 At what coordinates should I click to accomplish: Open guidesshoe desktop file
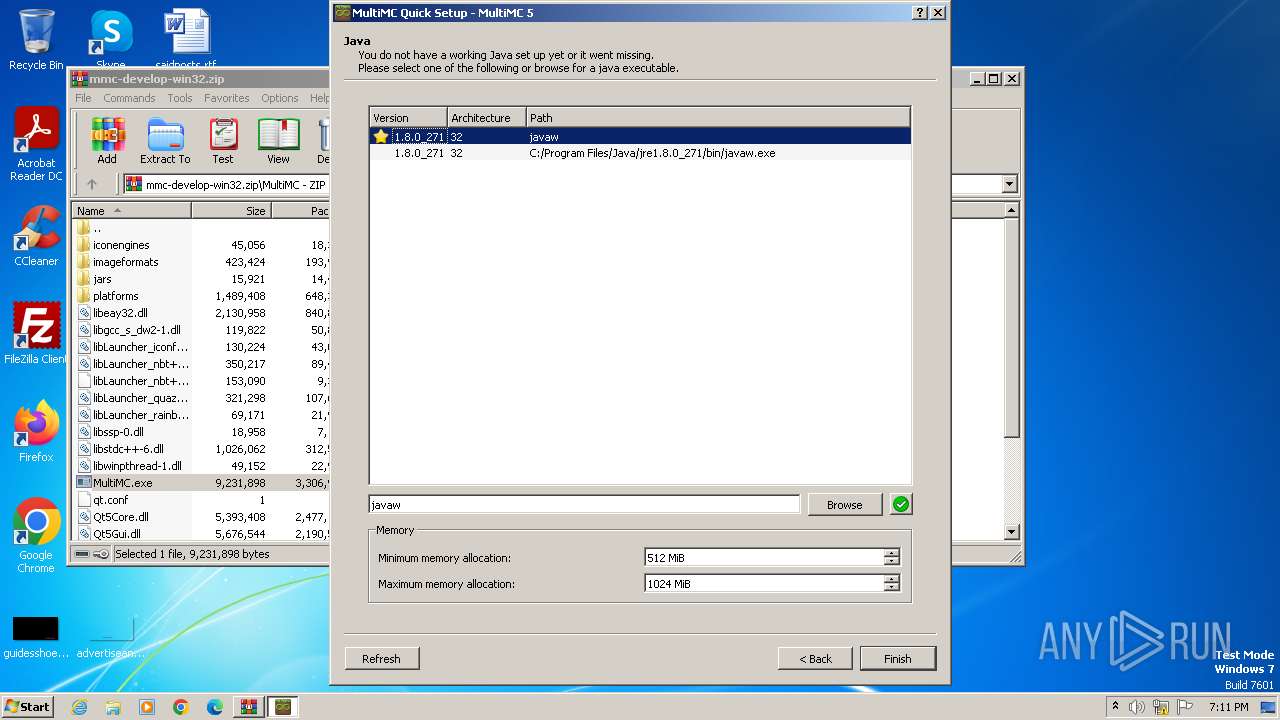coord(35,637)
